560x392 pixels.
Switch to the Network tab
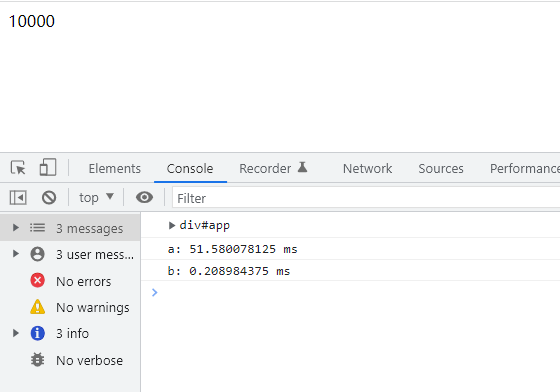[x=368, y=169]
